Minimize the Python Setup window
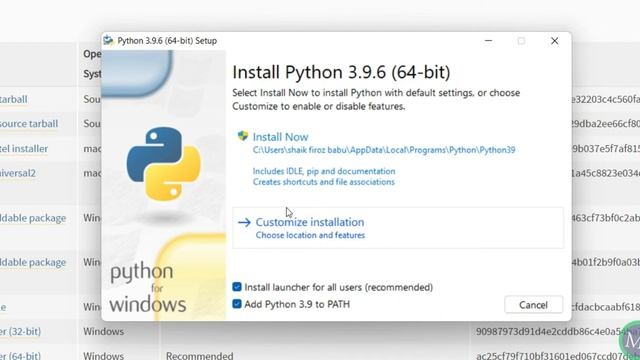This screenshot has width=640, height=360. (x=488, y=40)
